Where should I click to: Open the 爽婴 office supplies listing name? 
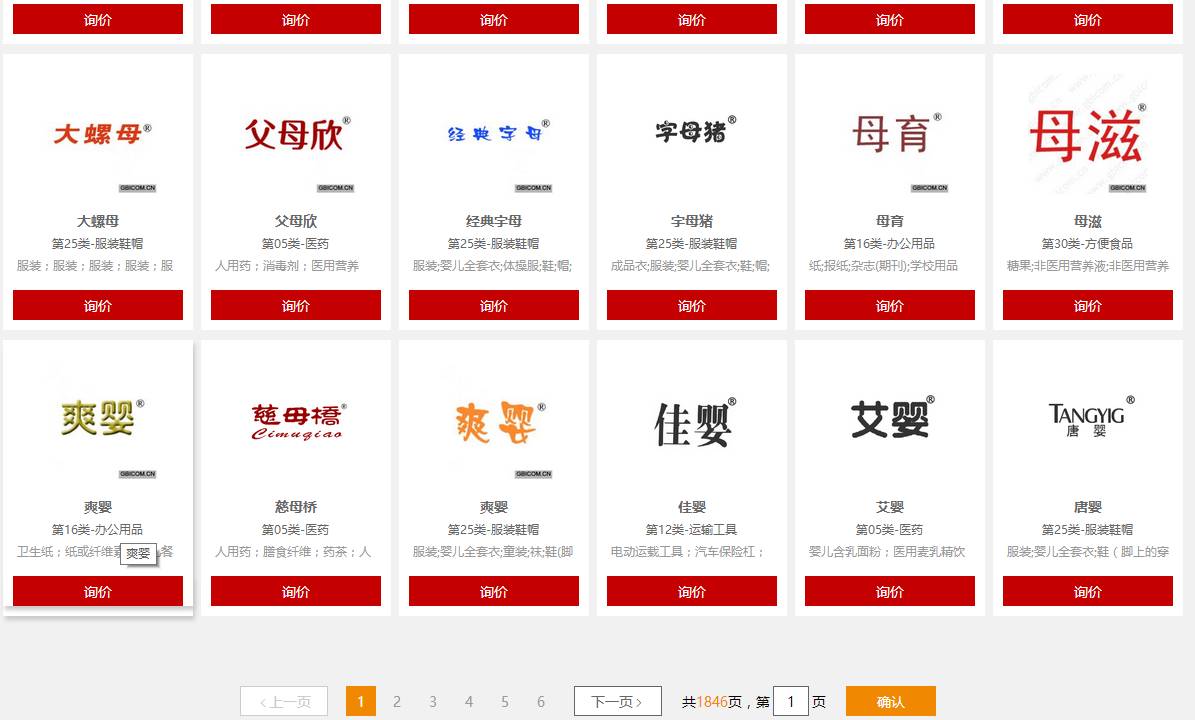(97, 506)
